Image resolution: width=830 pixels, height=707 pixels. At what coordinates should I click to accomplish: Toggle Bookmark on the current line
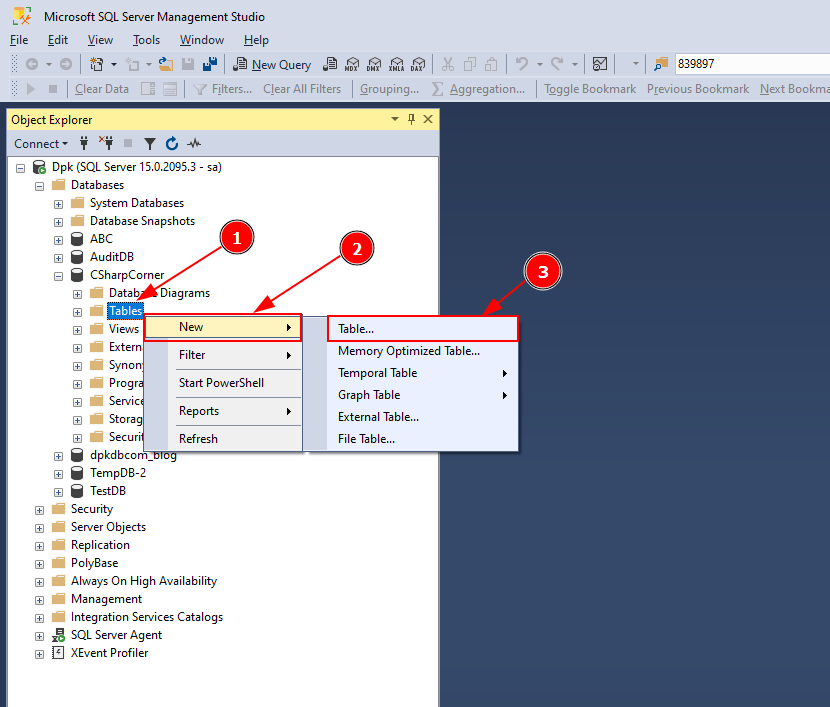[589, 88]
